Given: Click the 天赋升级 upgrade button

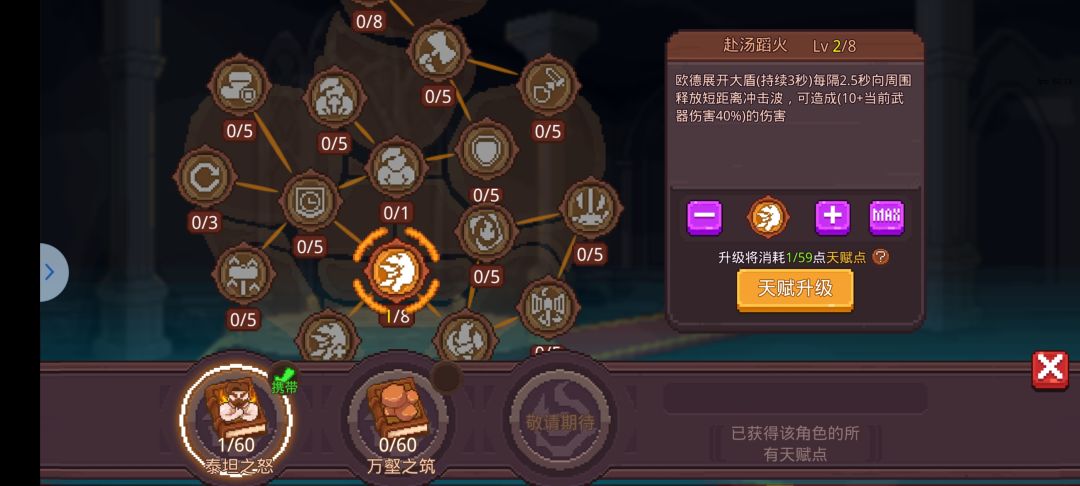Looking at the screenshot, I should (x=796, y=290).
